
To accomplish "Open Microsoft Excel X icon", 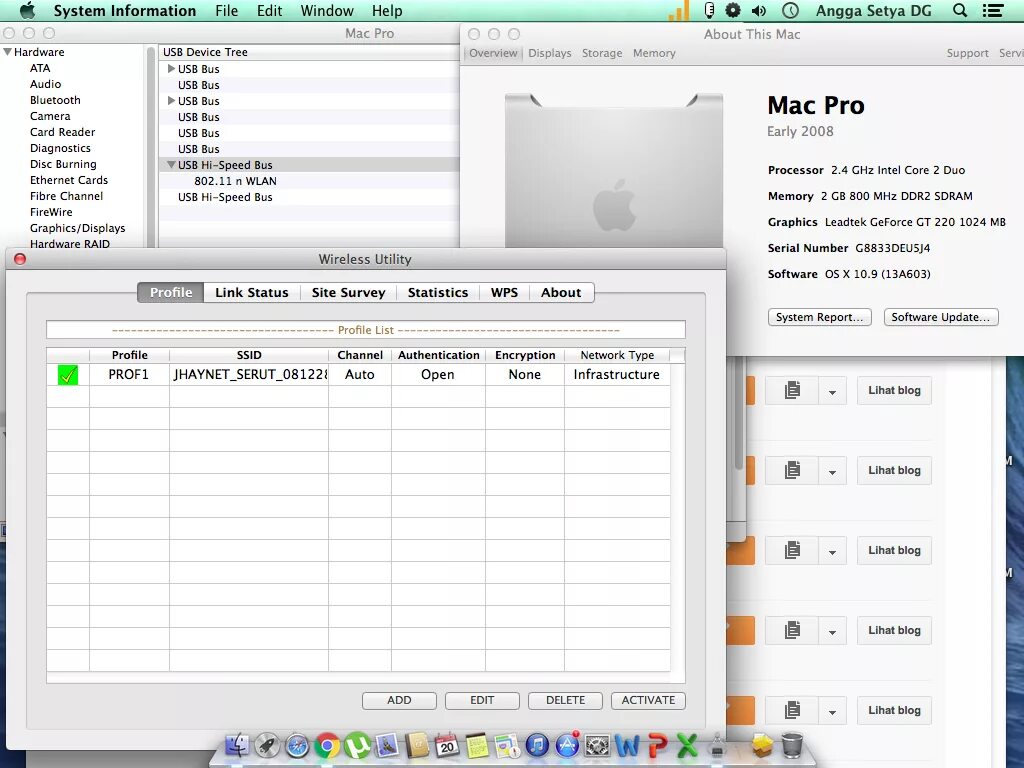I will 687,745.
